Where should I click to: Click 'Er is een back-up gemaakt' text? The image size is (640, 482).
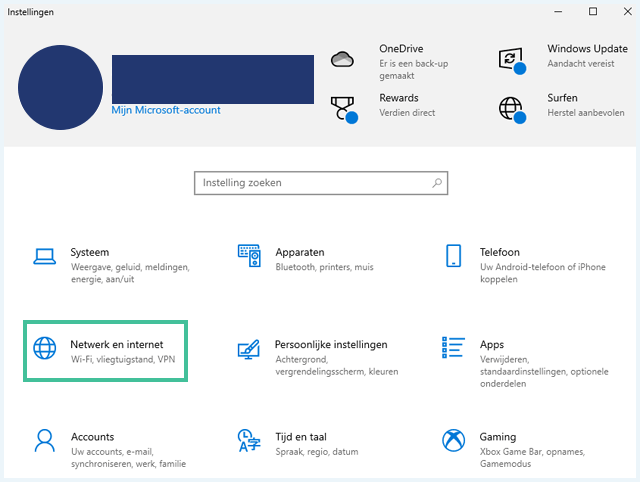413,70
